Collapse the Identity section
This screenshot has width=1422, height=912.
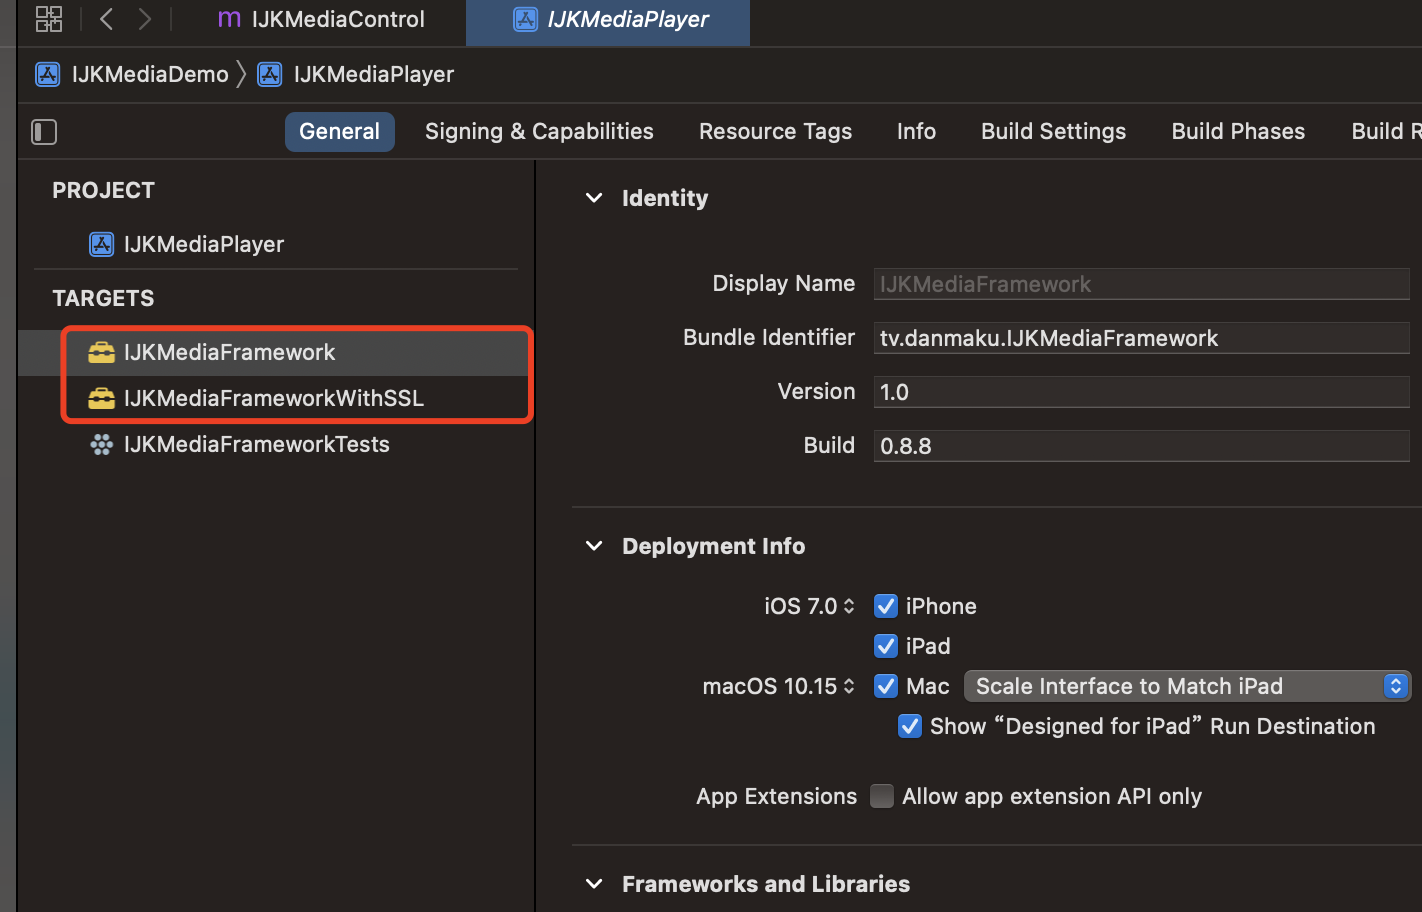[594, 198]
